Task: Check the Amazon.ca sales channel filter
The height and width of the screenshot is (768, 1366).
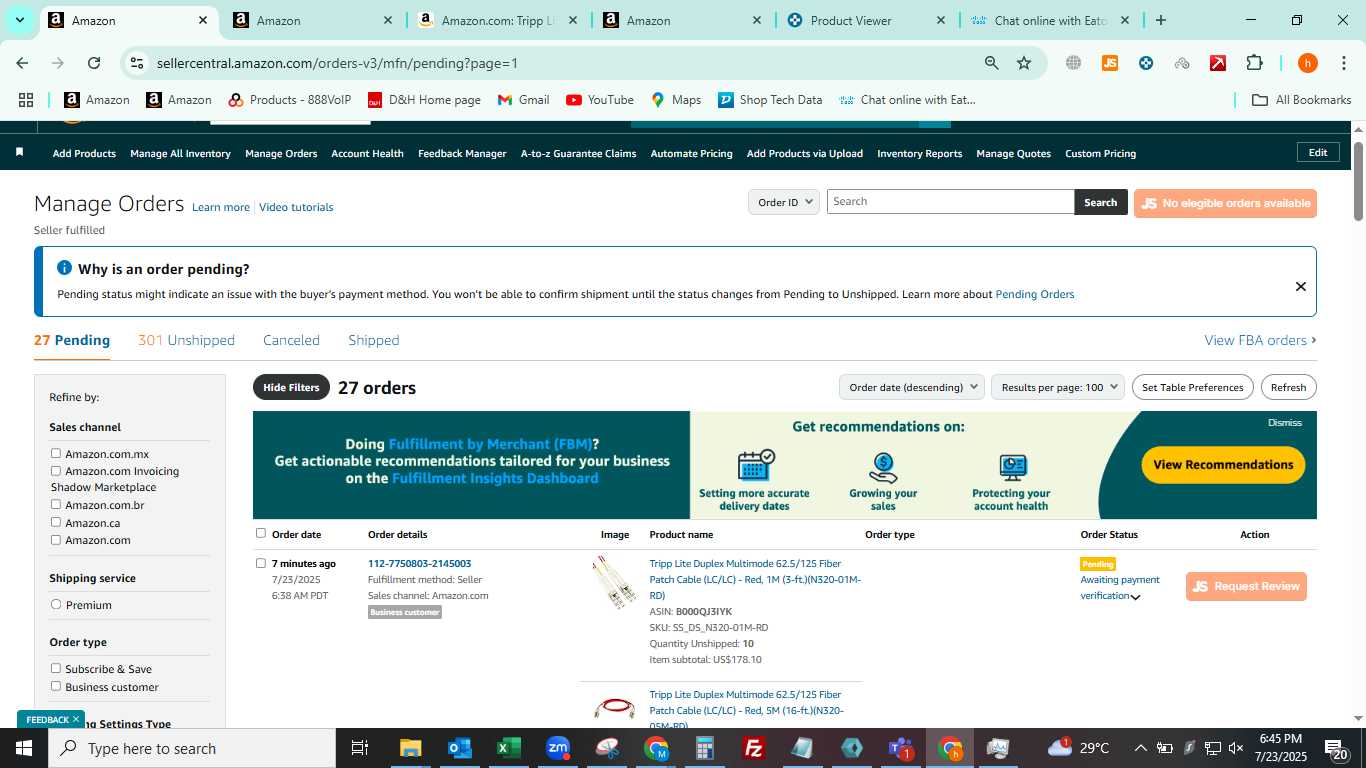Action: coord(56,522)
